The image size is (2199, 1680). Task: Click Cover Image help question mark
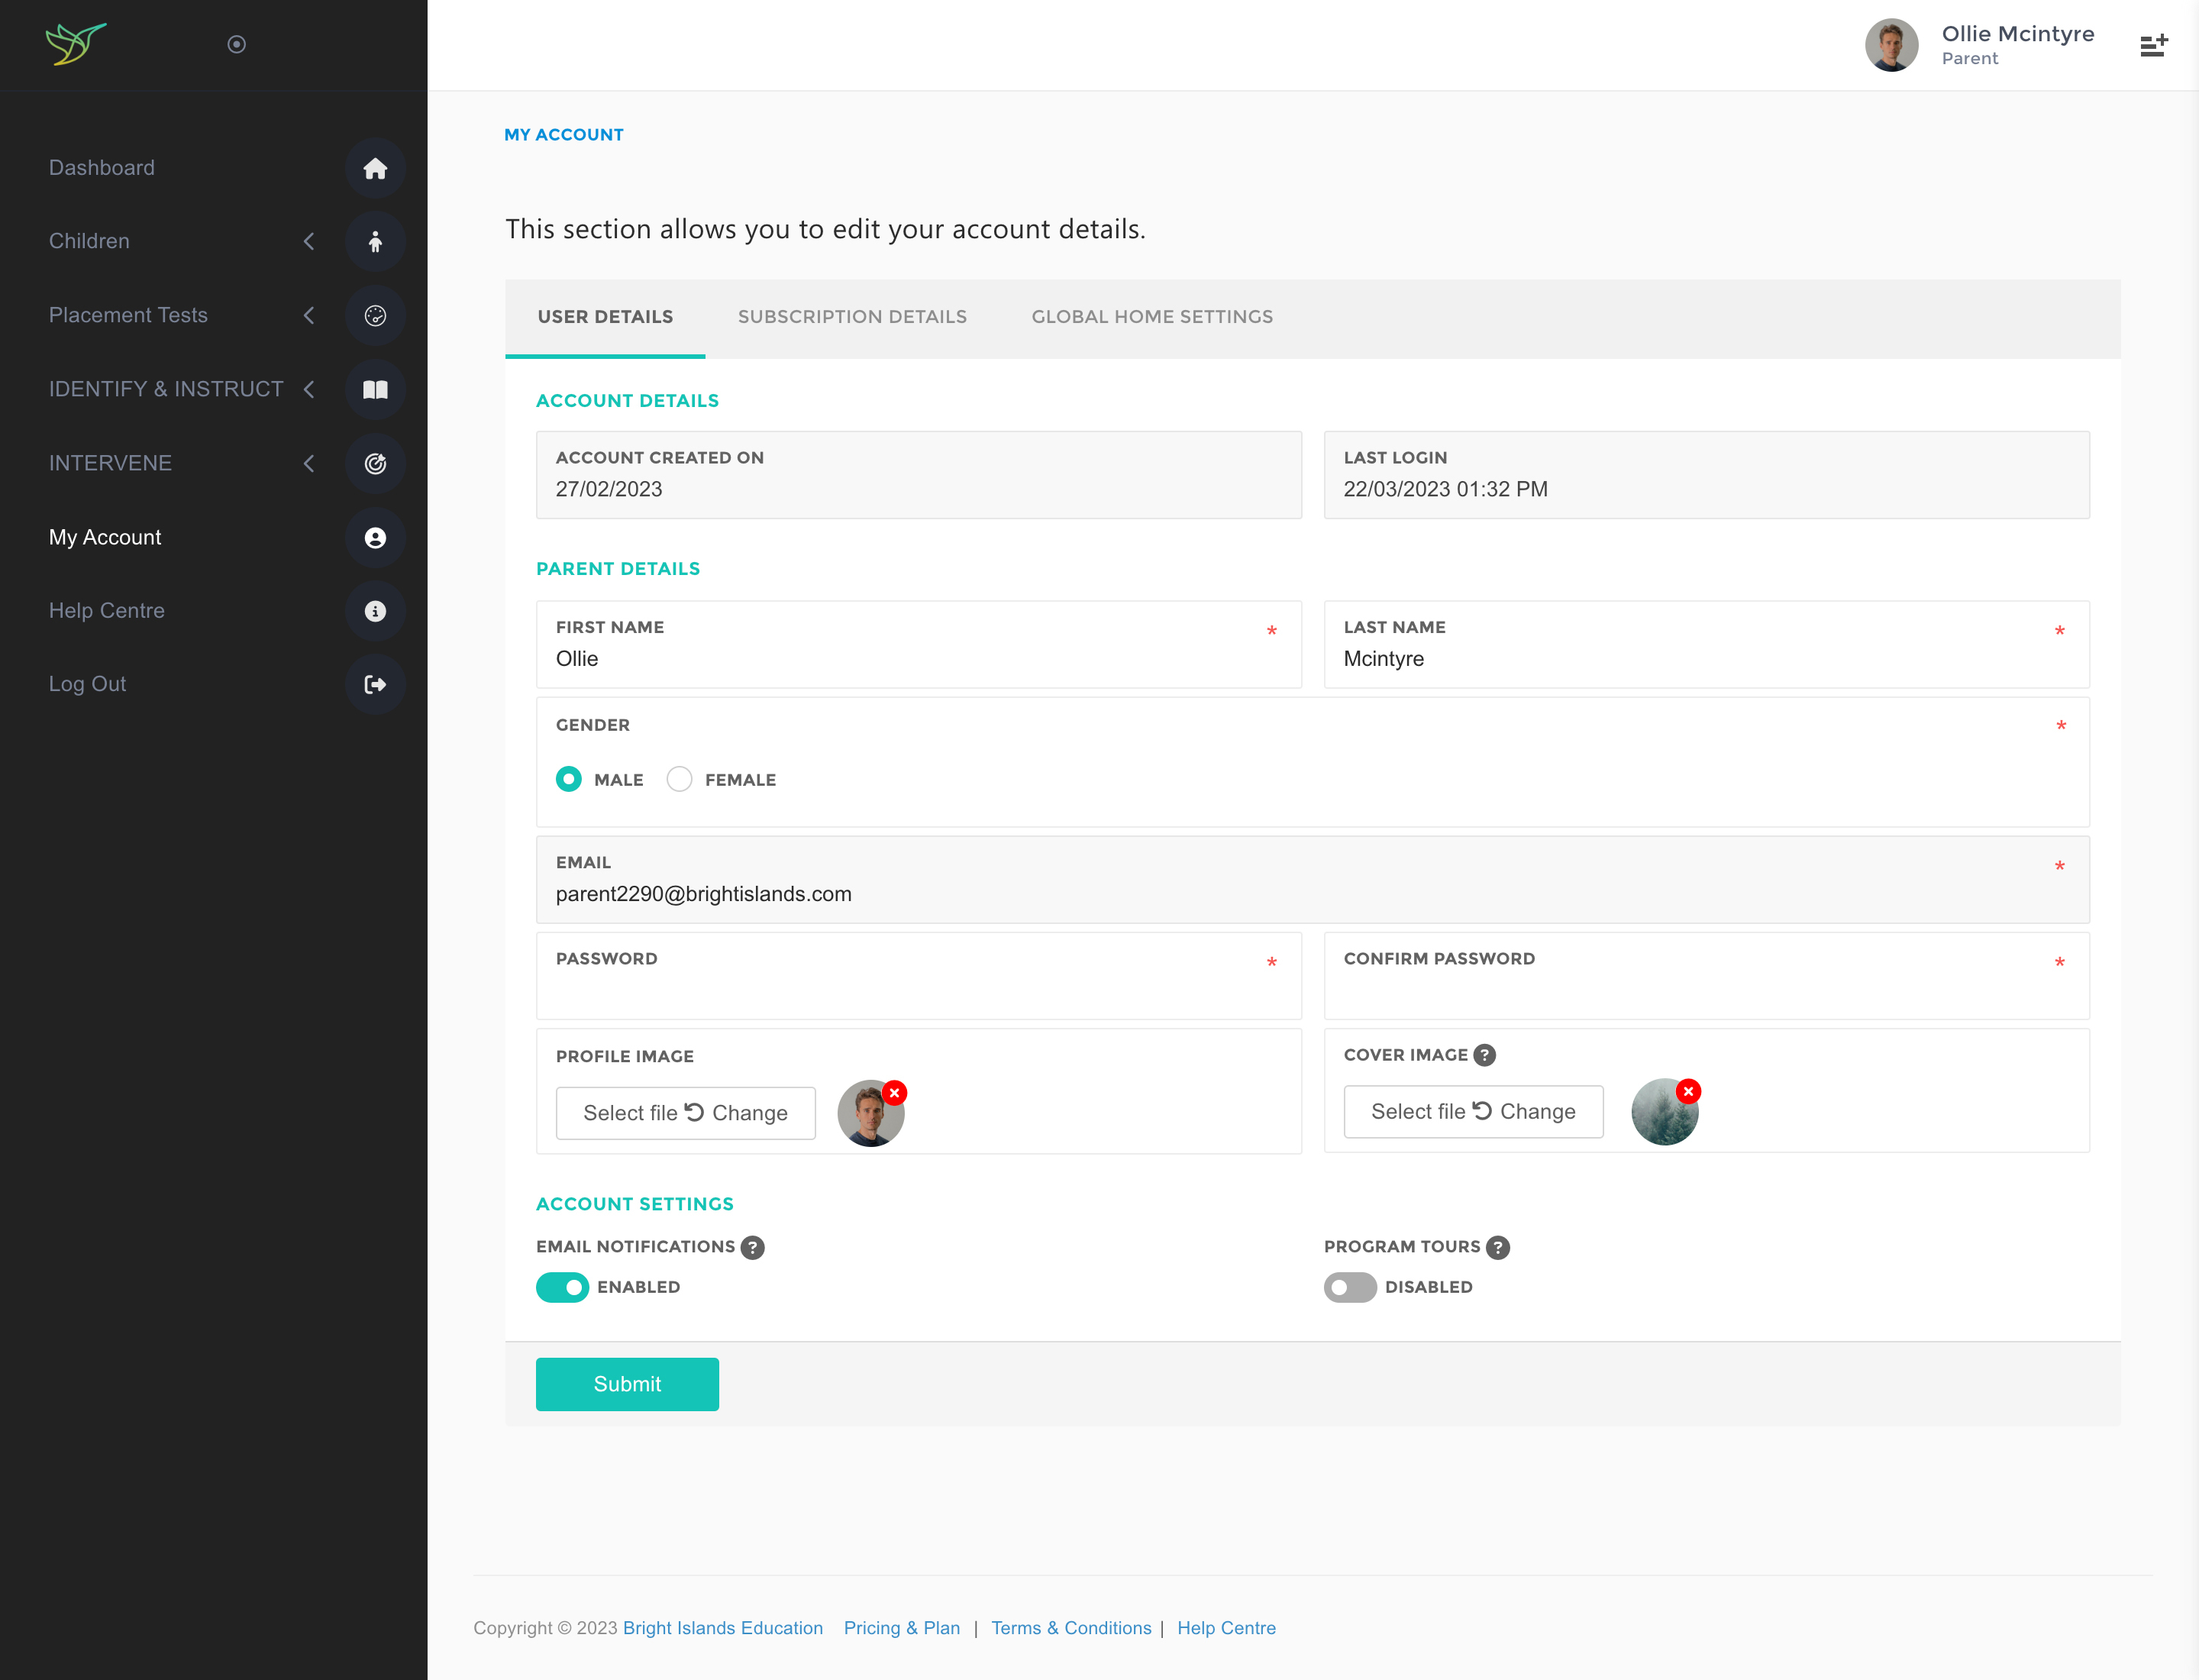(1485, 1055)
